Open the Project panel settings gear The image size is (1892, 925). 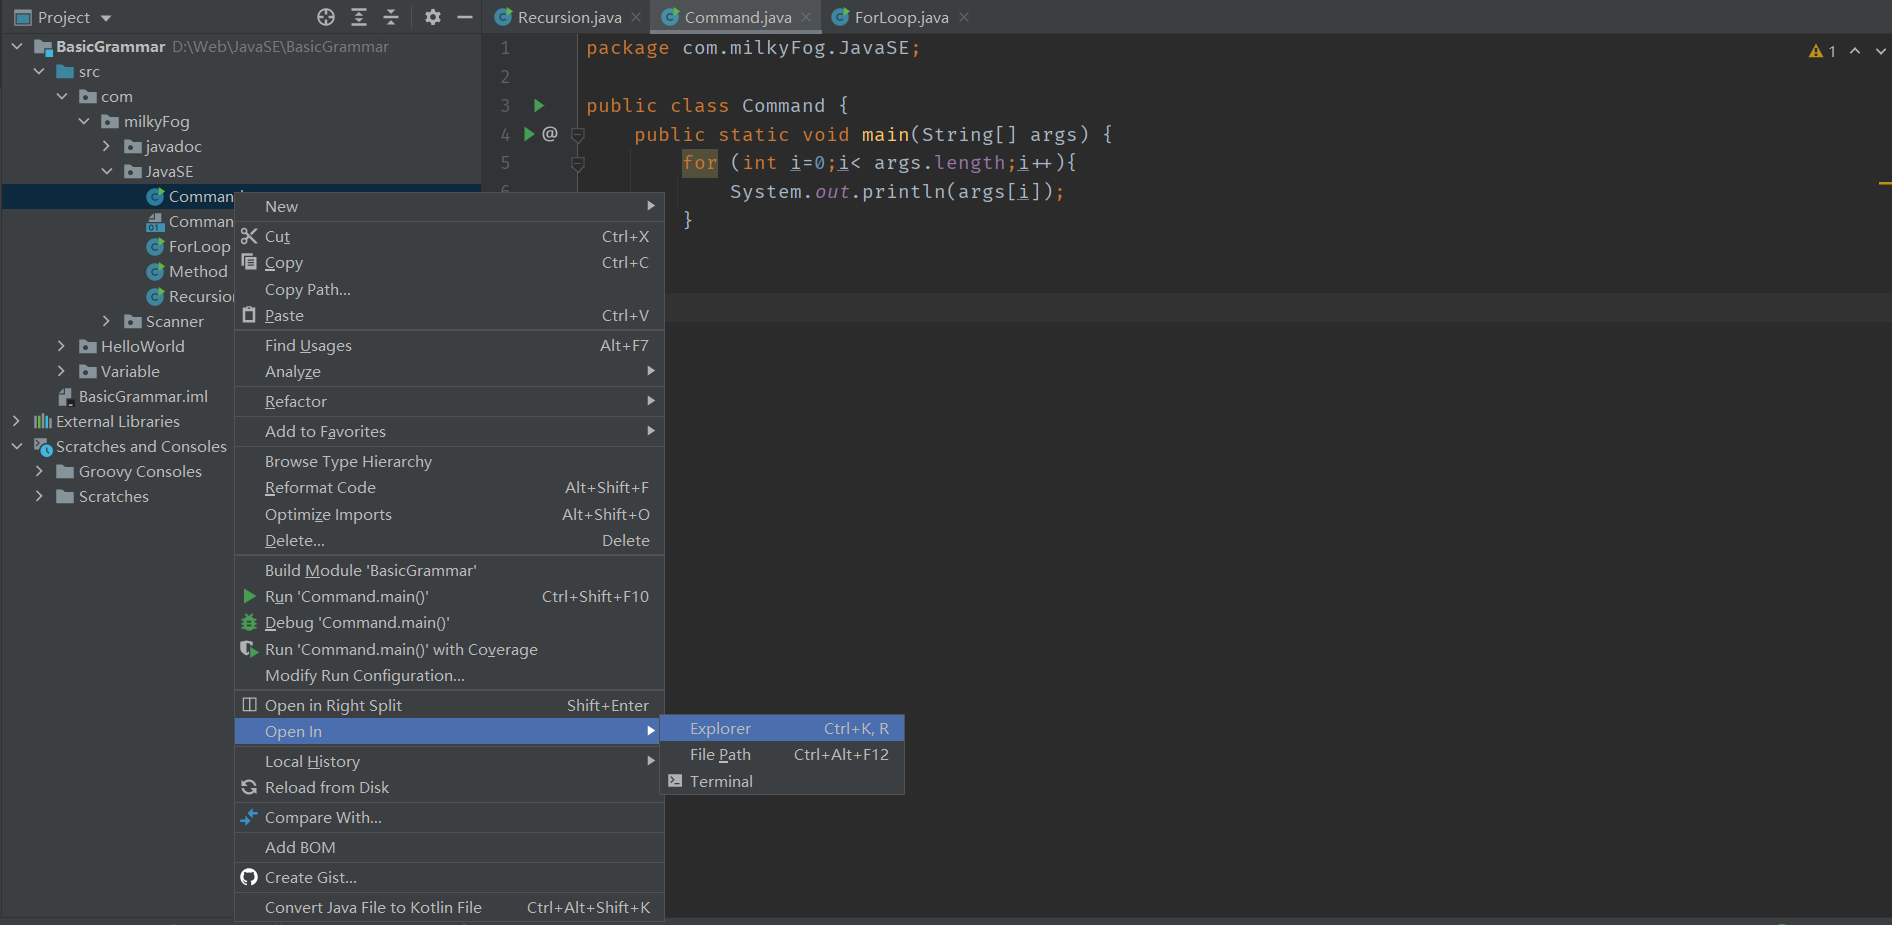tap(432, 17)
